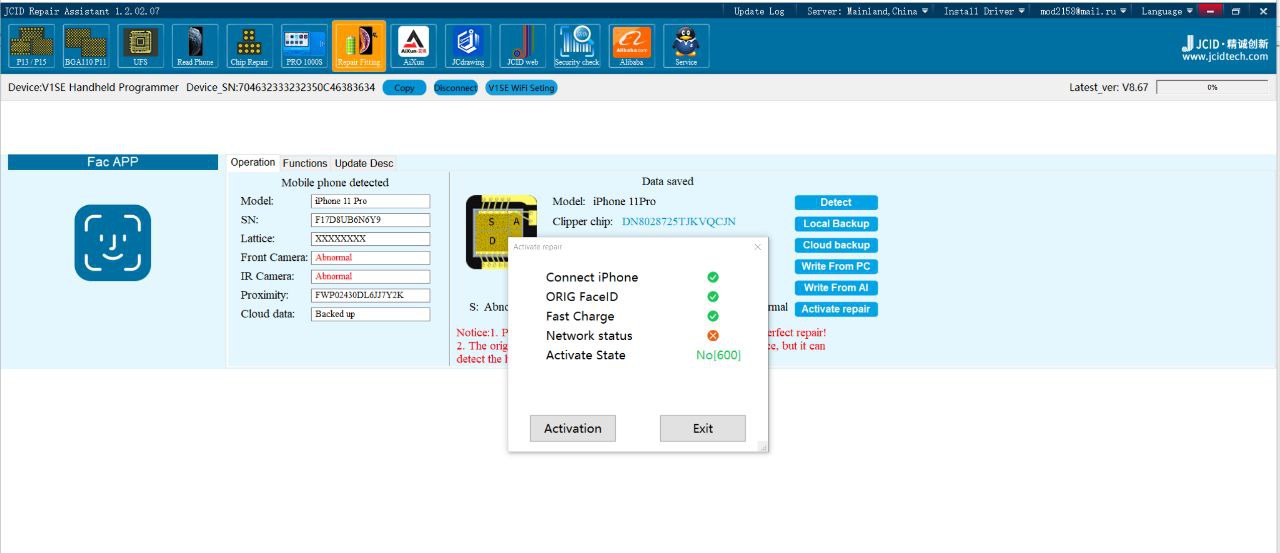Open the JCID web icon
The width and height of the screenshot is (1280, 553).
(x=522, y=46)
